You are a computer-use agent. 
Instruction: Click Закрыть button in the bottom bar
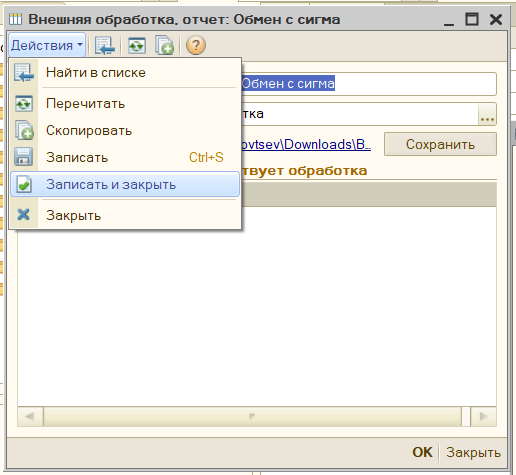click(473, 452)
